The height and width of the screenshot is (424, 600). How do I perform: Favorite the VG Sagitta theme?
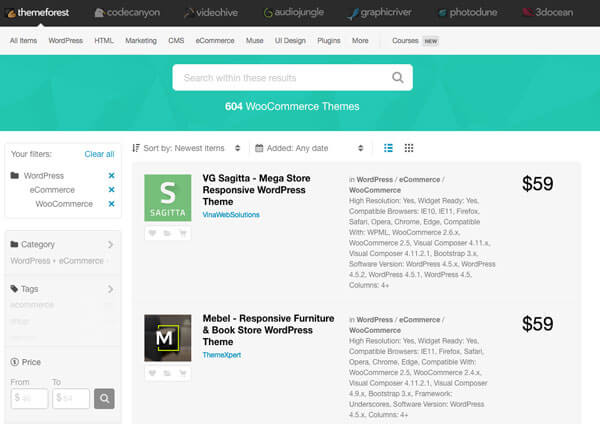point(152,233)
